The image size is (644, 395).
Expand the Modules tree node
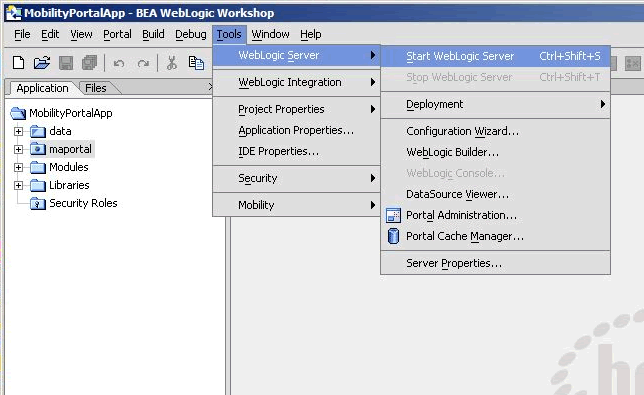(x=18, y=167)
